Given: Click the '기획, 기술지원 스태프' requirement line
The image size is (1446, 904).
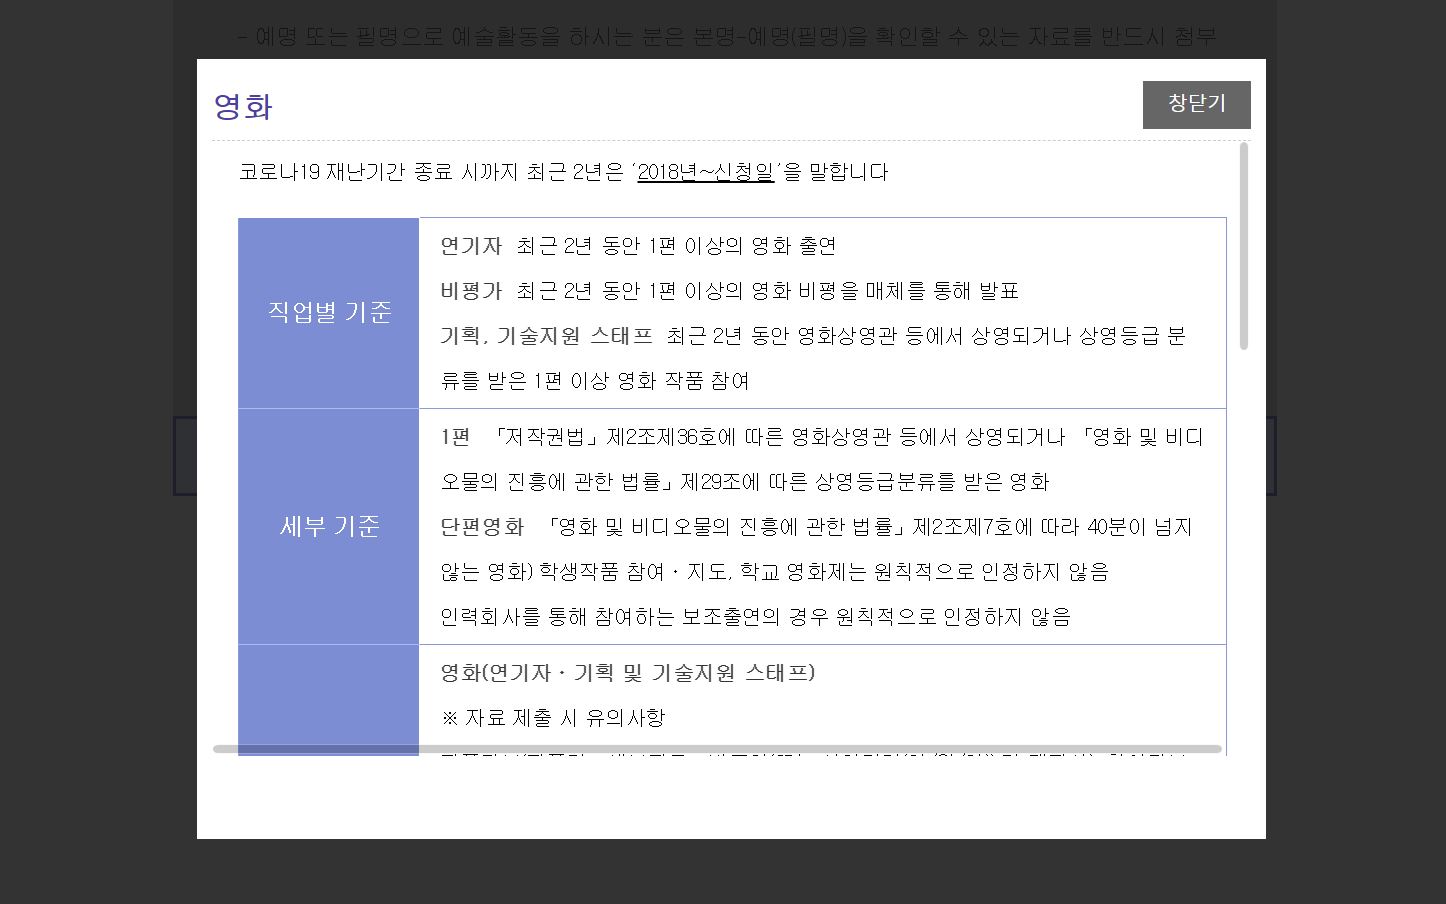Looking at the screenshot, I should pyautogui.click(x=813, y=336).
